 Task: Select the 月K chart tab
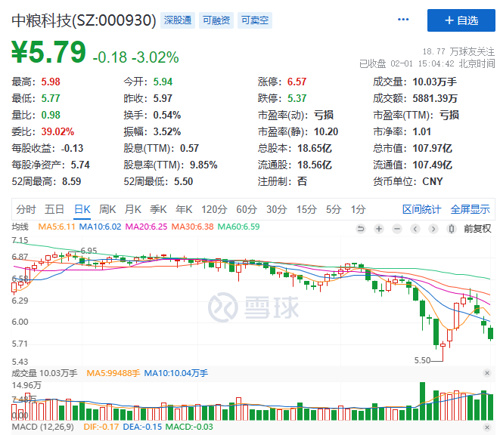coord(133,209)
